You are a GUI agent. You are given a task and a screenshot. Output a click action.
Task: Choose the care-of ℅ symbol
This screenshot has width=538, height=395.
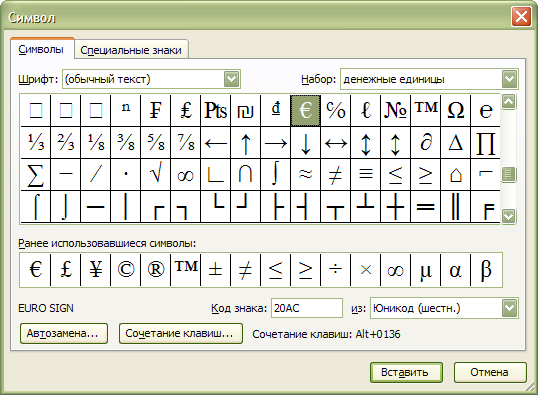coord(336,111)
